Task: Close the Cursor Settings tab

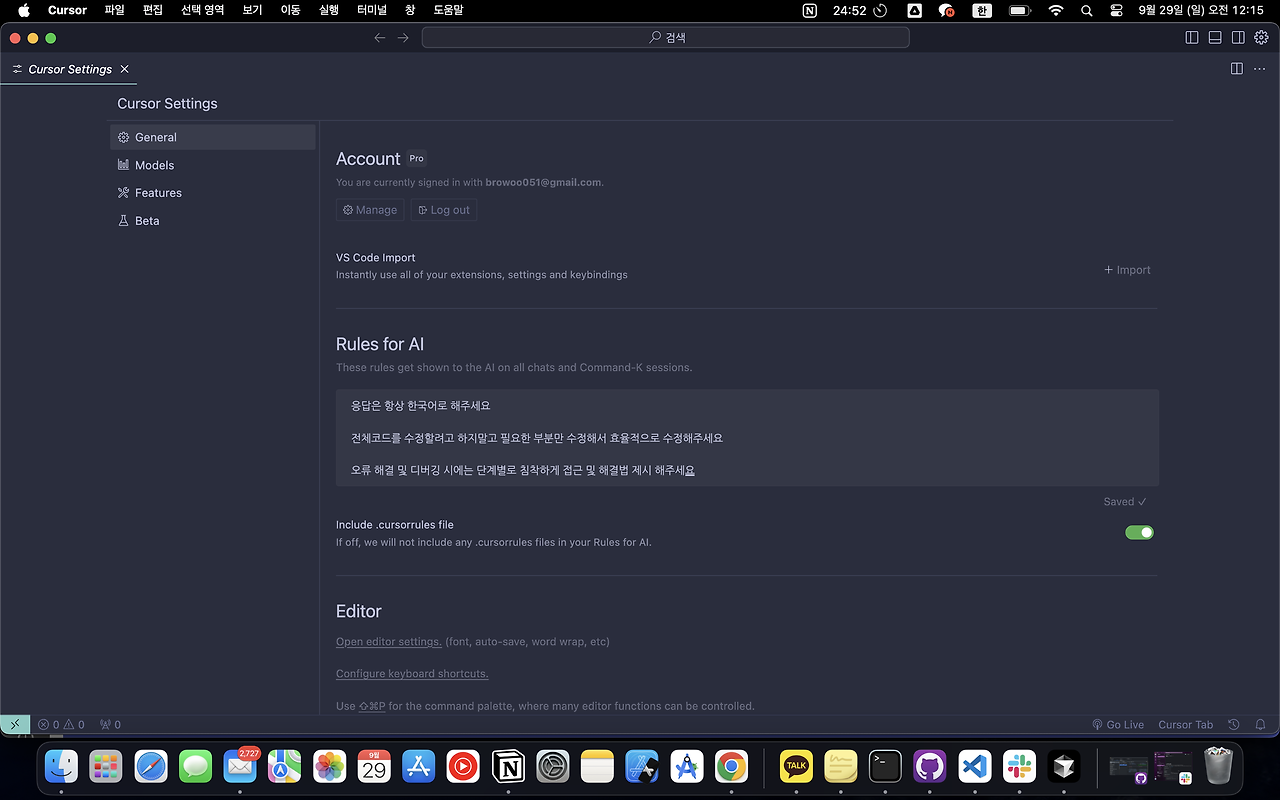Action: click(x=124, y=69)
